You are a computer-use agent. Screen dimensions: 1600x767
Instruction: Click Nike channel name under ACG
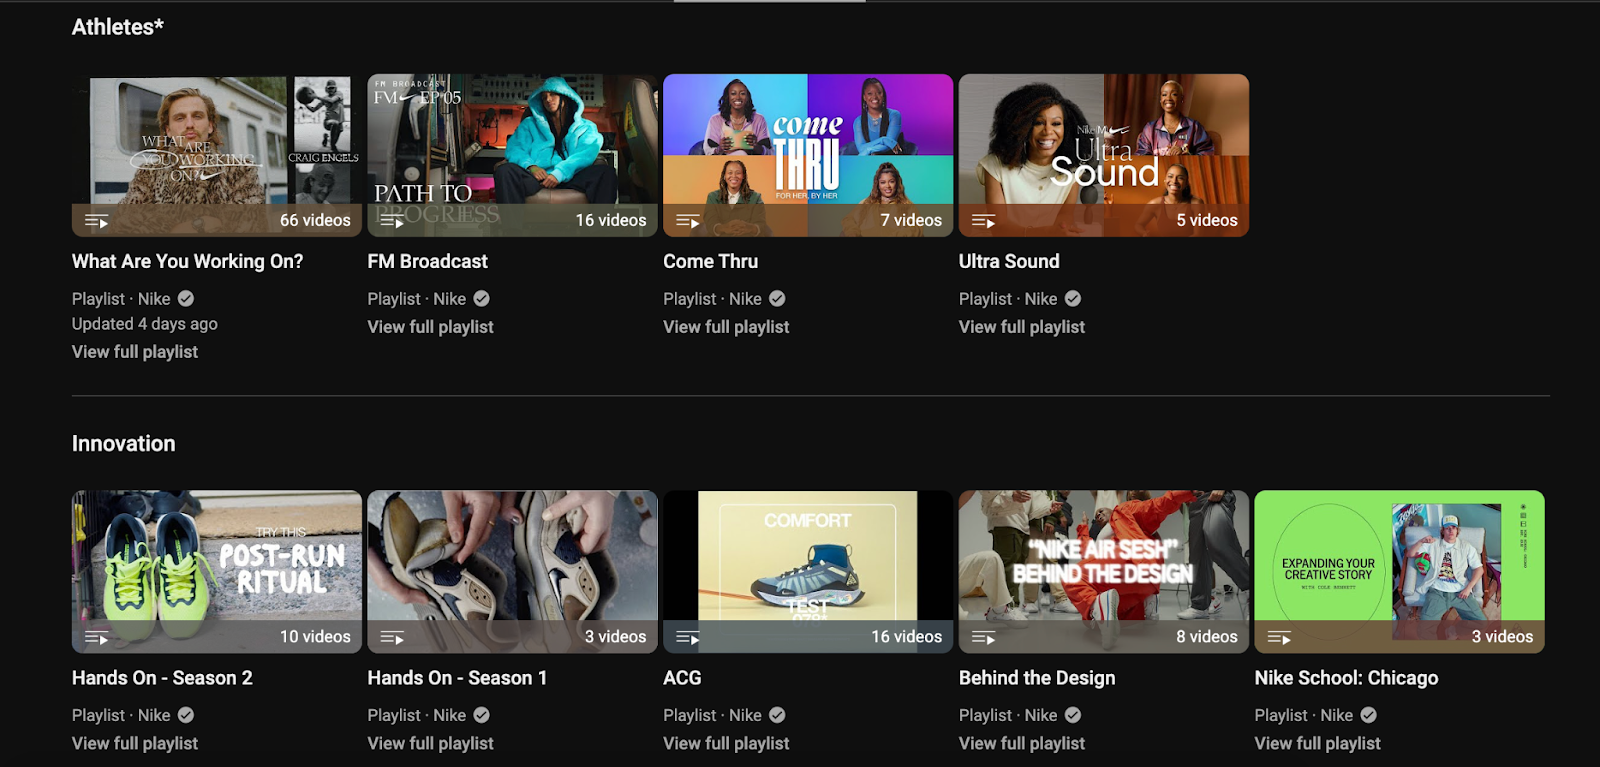(x=745, y=715)
